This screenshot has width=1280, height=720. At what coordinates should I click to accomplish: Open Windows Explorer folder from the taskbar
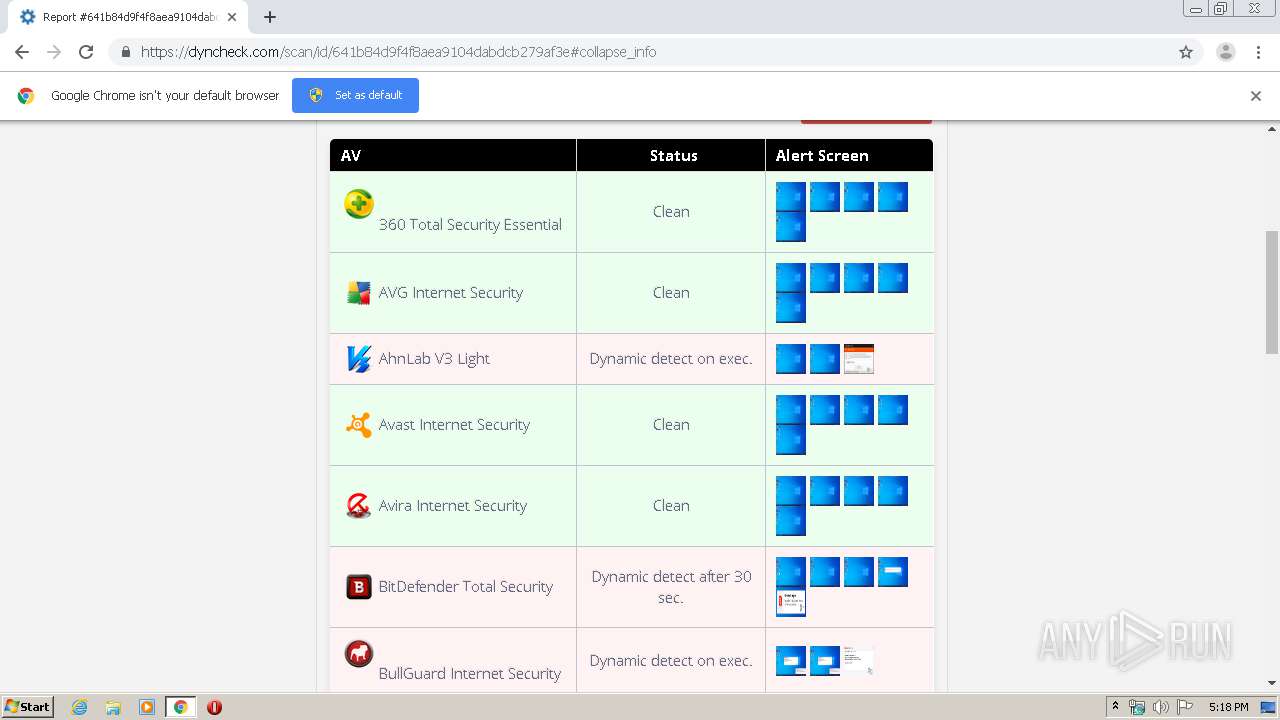[113, 707]
